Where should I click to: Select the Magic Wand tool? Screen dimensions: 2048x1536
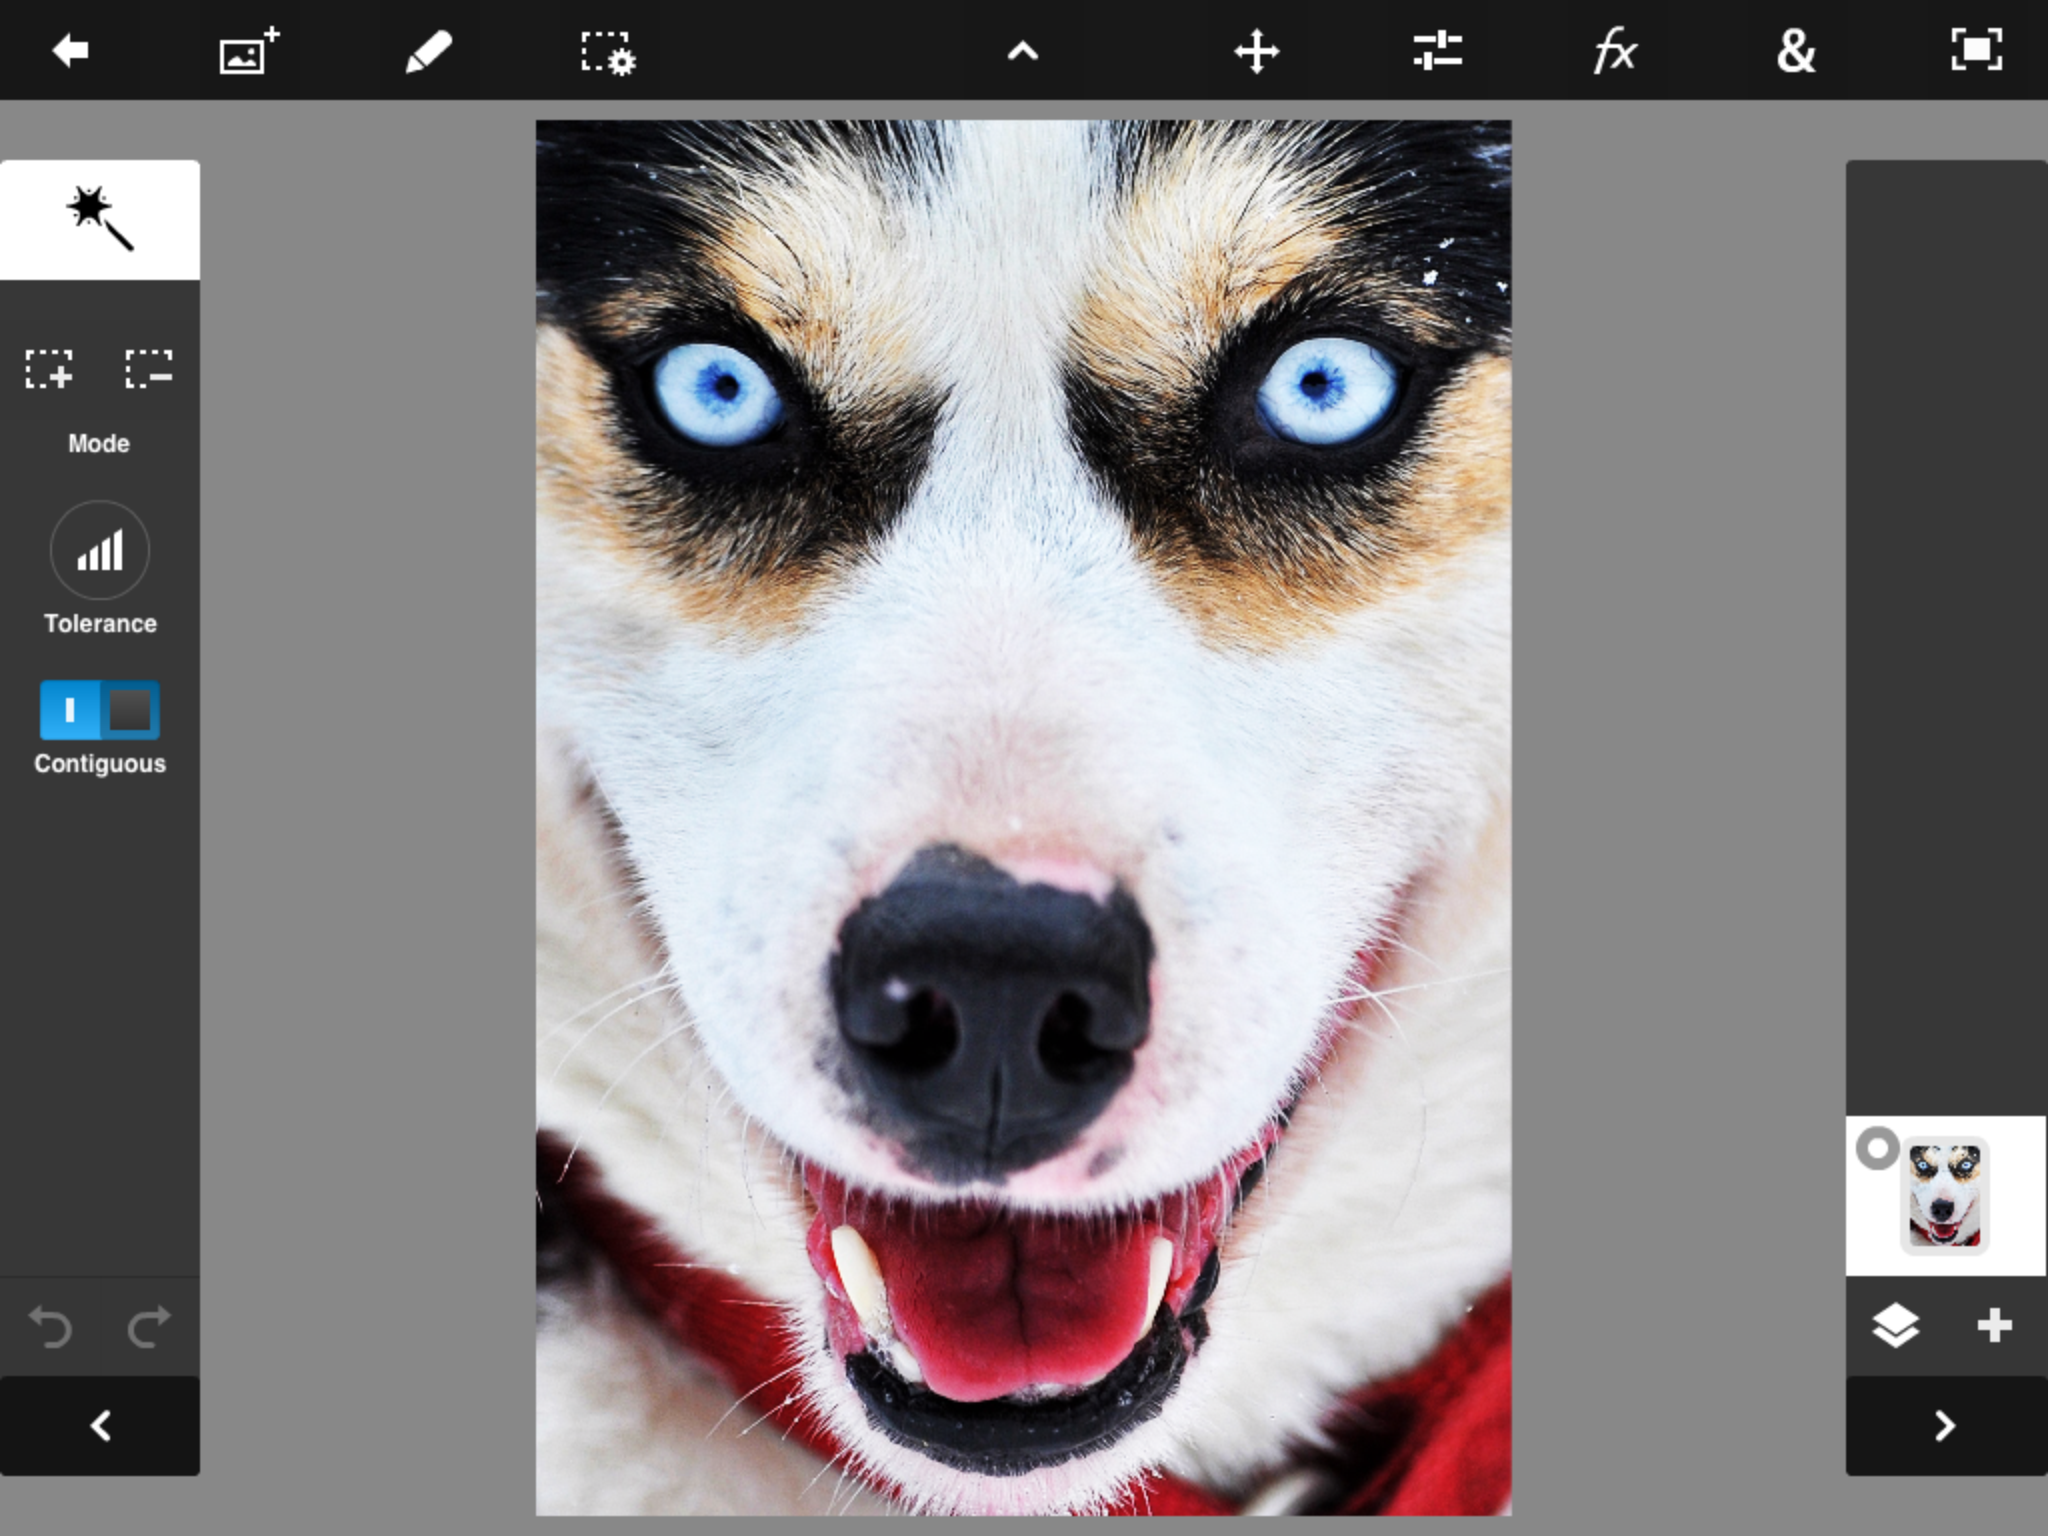[100, 219]
